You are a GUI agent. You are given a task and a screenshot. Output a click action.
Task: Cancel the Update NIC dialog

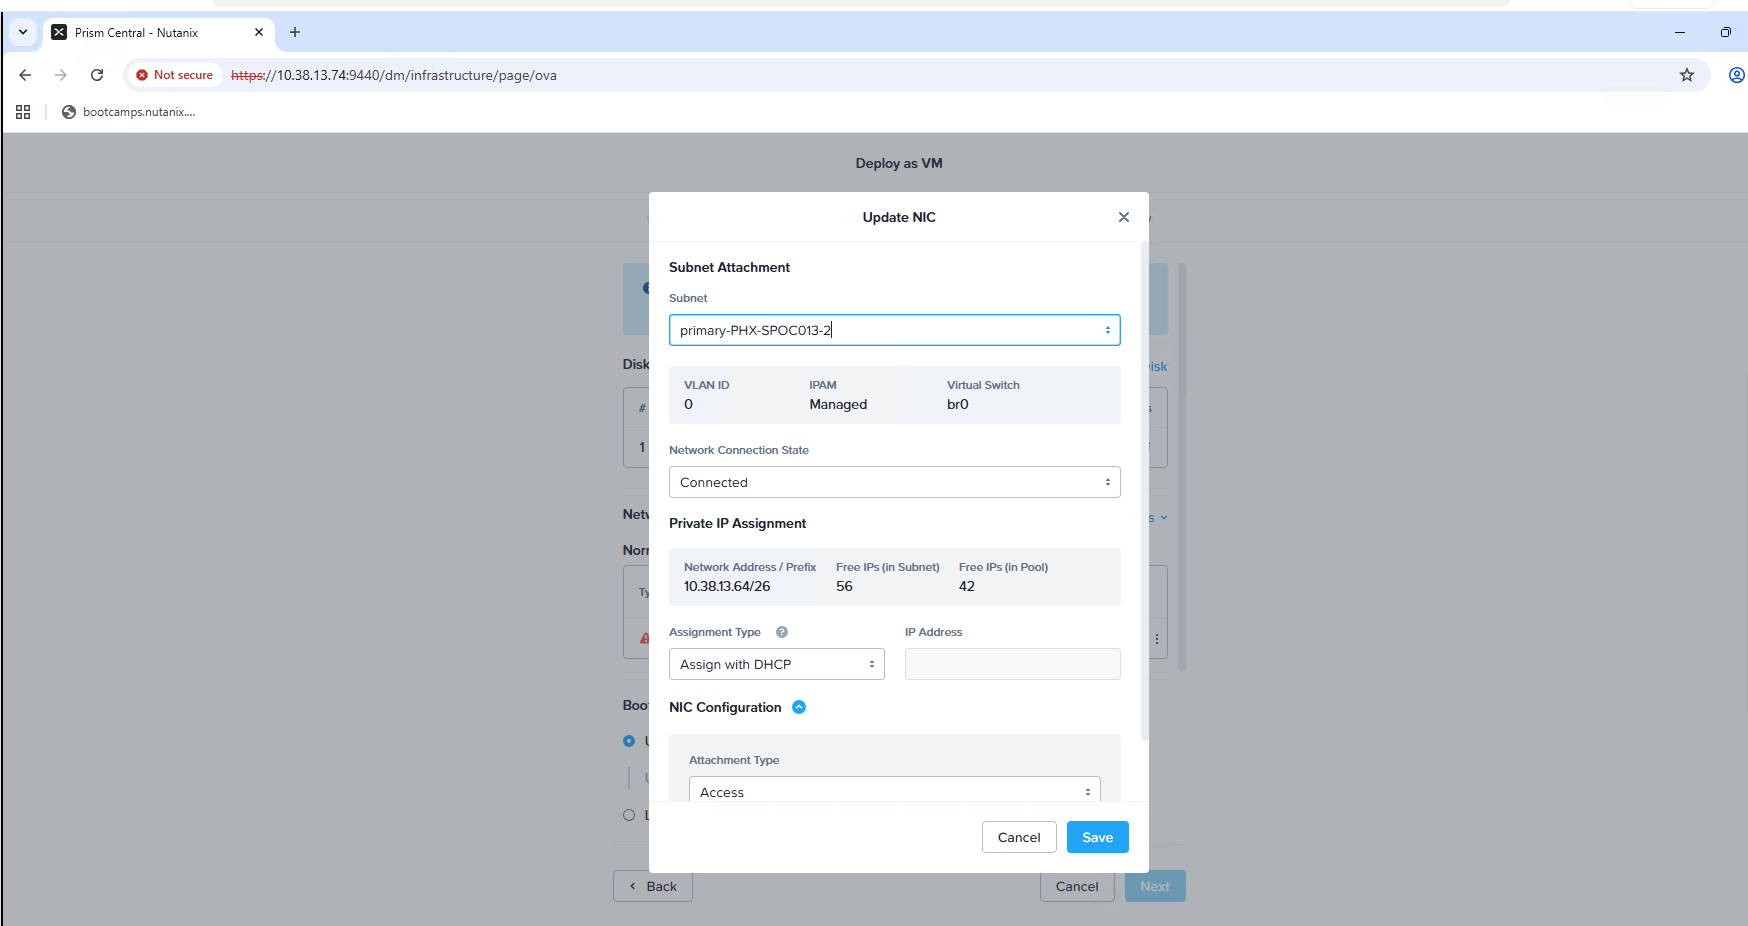1018,837
